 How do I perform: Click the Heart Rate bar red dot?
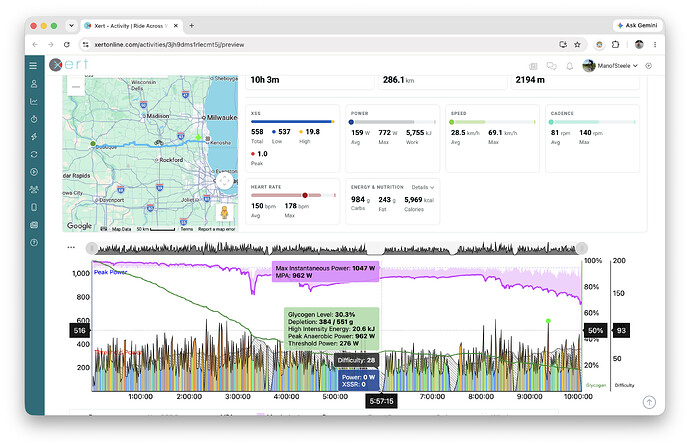click(305, 195)
